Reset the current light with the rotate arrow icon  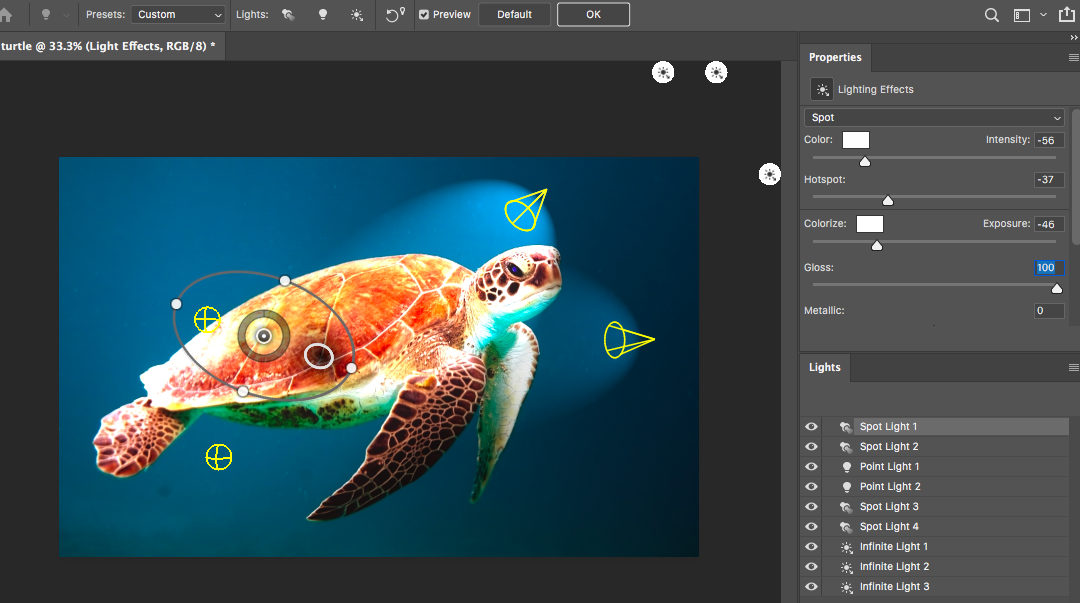point(395,14)
